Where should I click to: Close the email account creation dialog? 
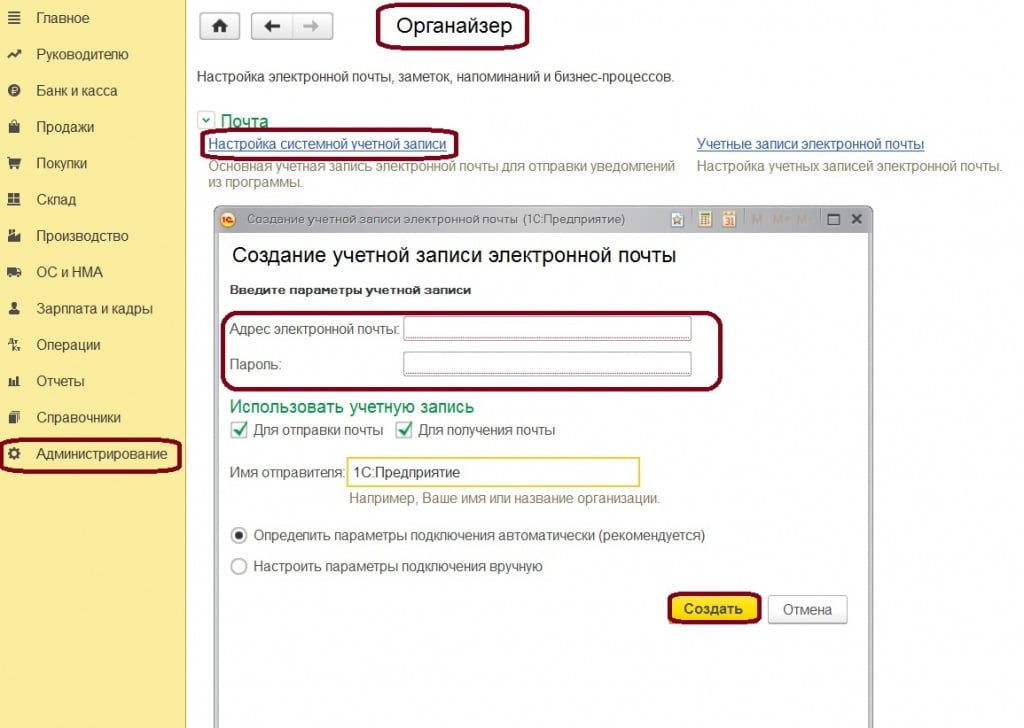(857, 219)
